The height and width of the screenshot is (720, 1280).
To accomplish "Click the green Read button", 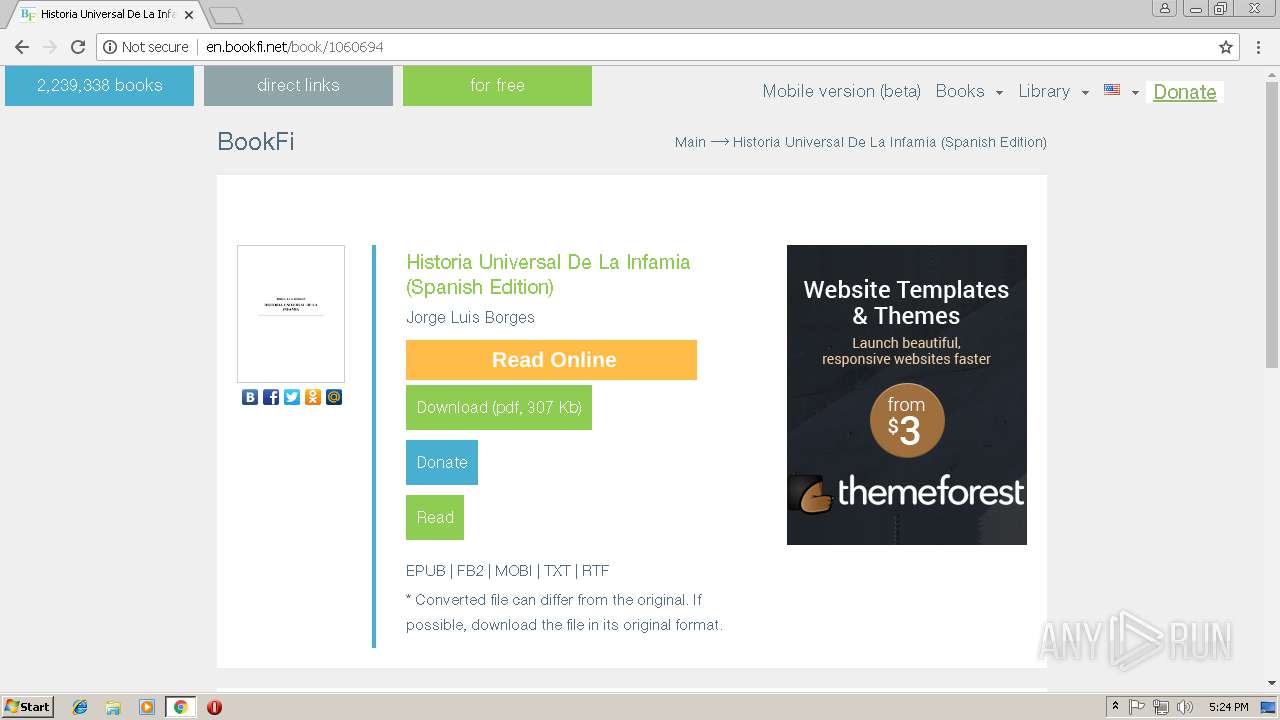I will (x=435, y=517).
